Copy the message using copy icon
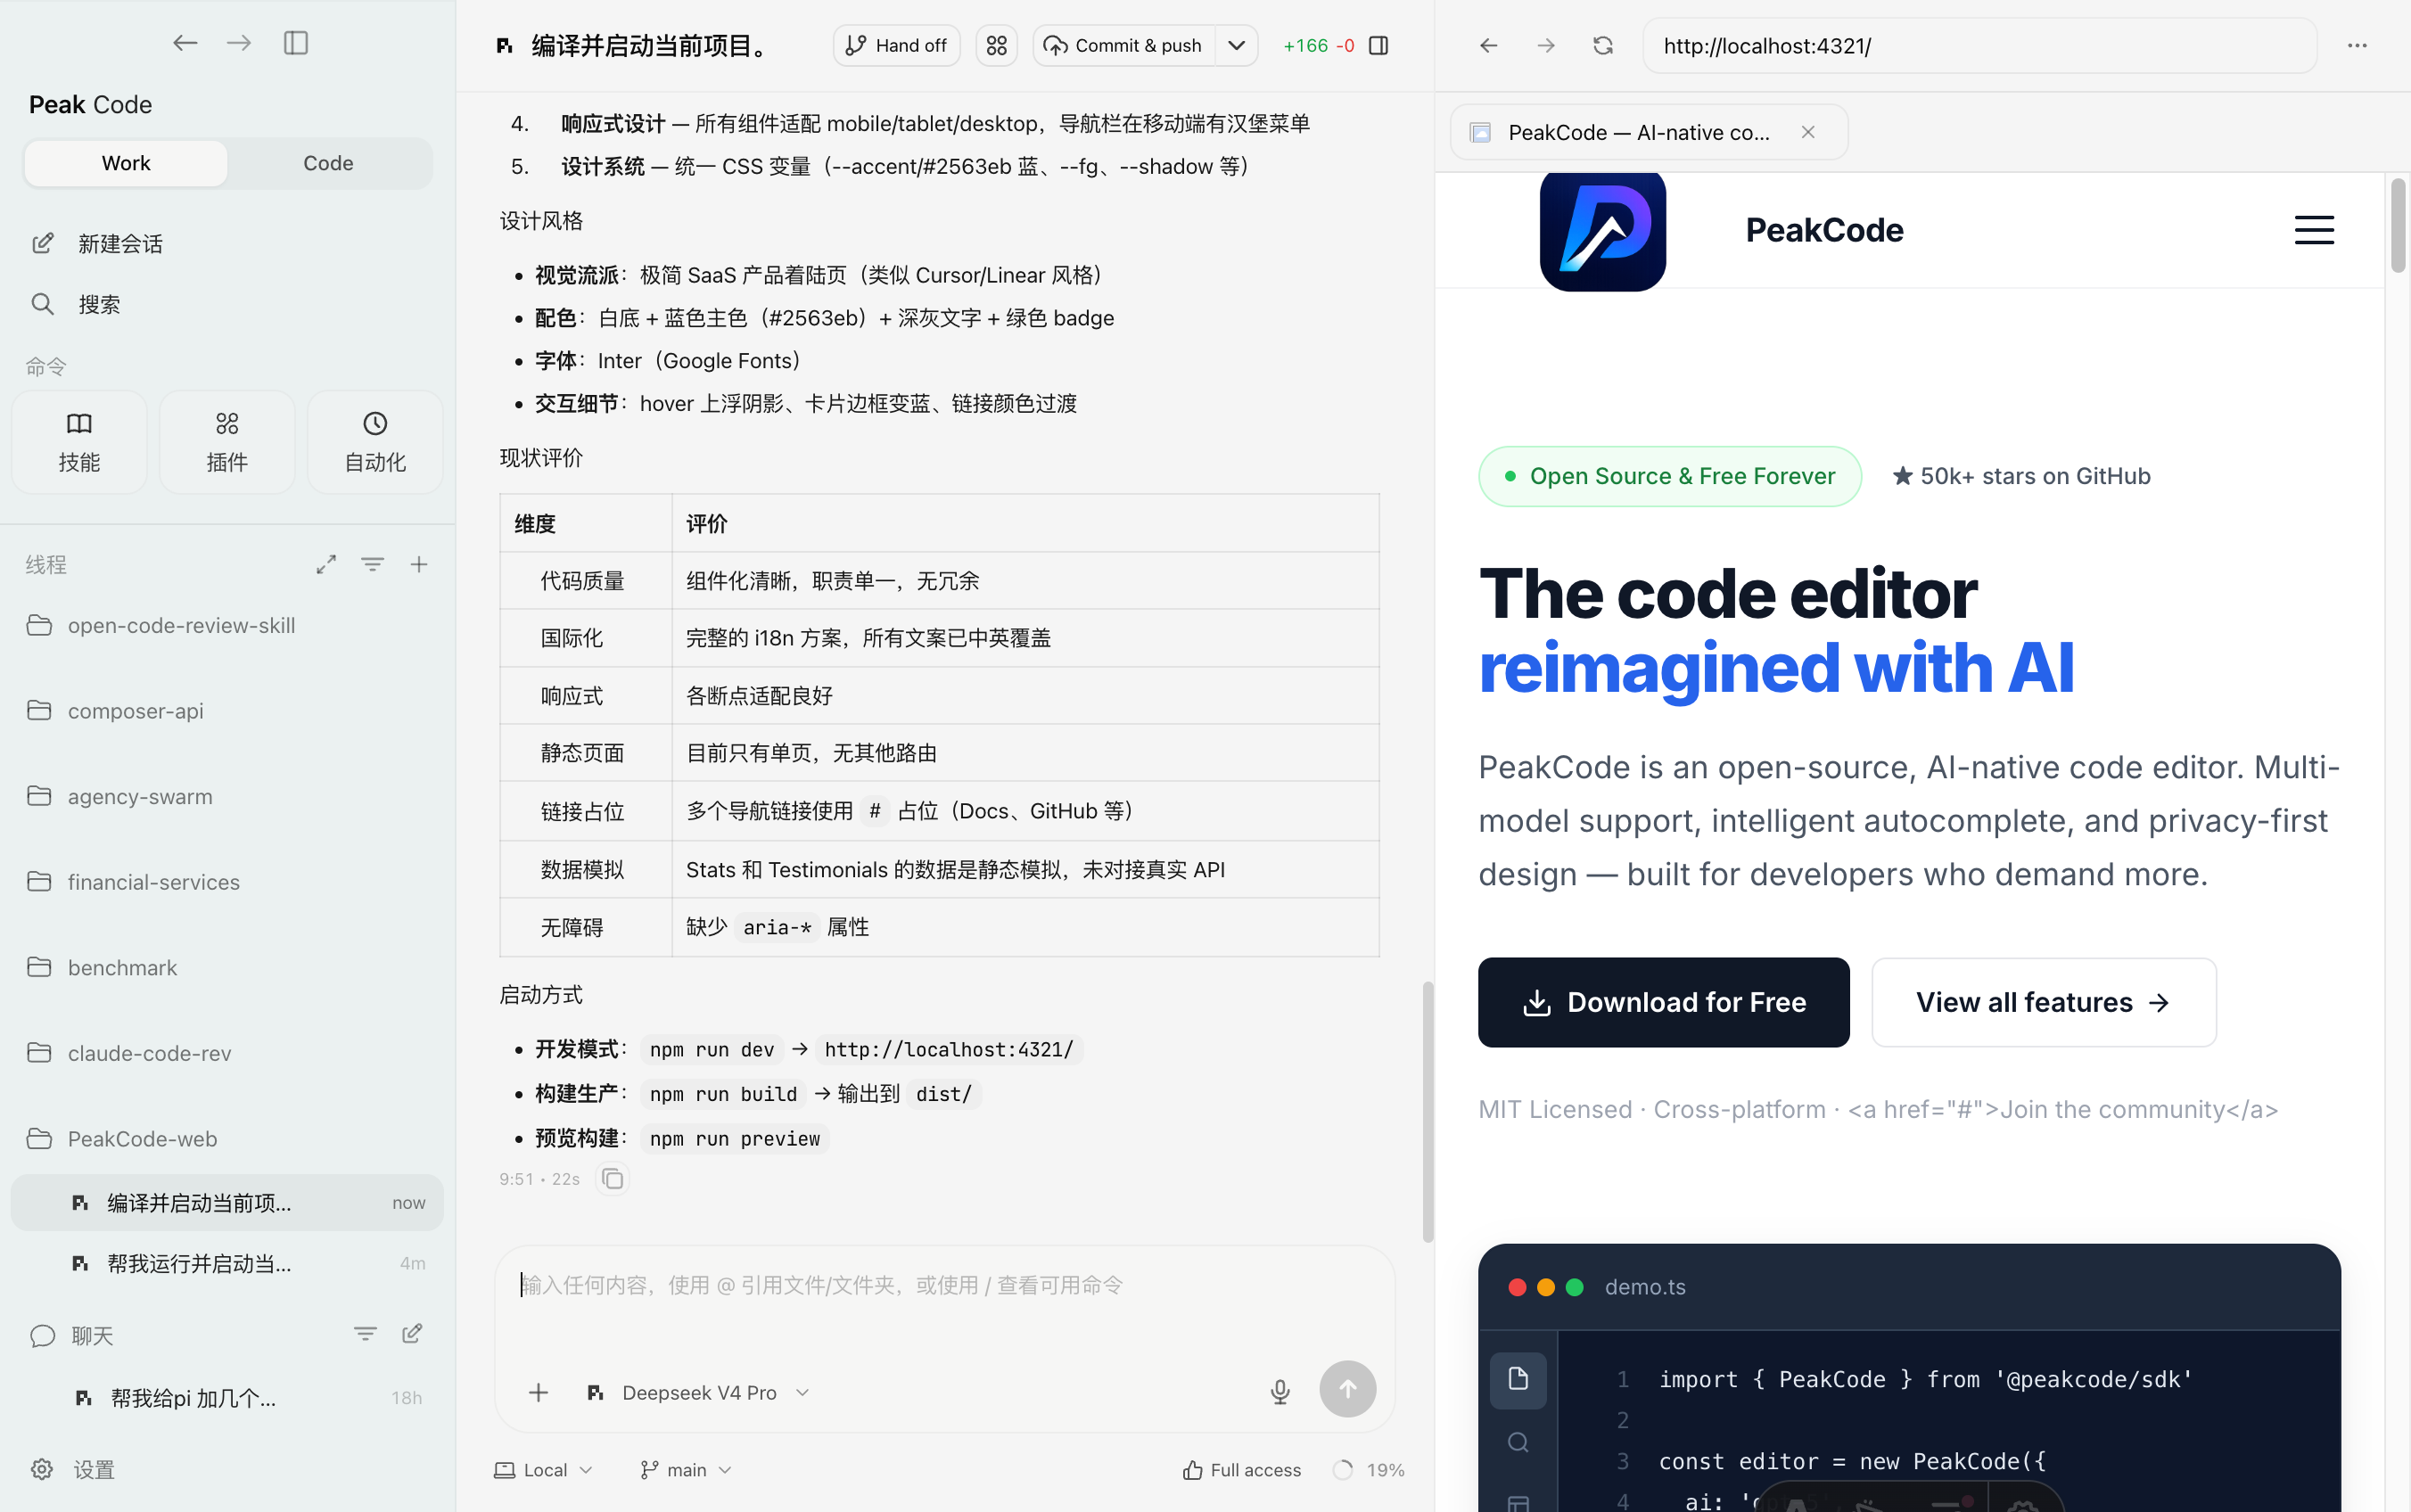This screenshot has height=1512, width=2411. (613, 1180)
